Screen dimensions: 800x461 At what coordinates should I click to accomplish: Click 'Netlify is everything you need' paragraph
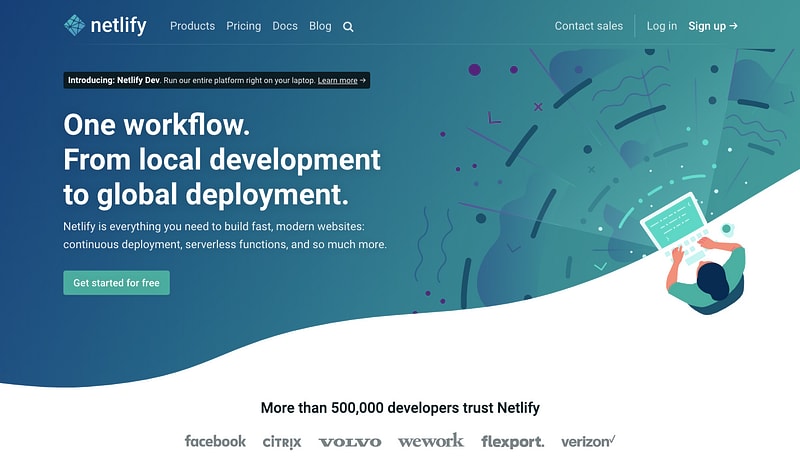click(225, 235)
